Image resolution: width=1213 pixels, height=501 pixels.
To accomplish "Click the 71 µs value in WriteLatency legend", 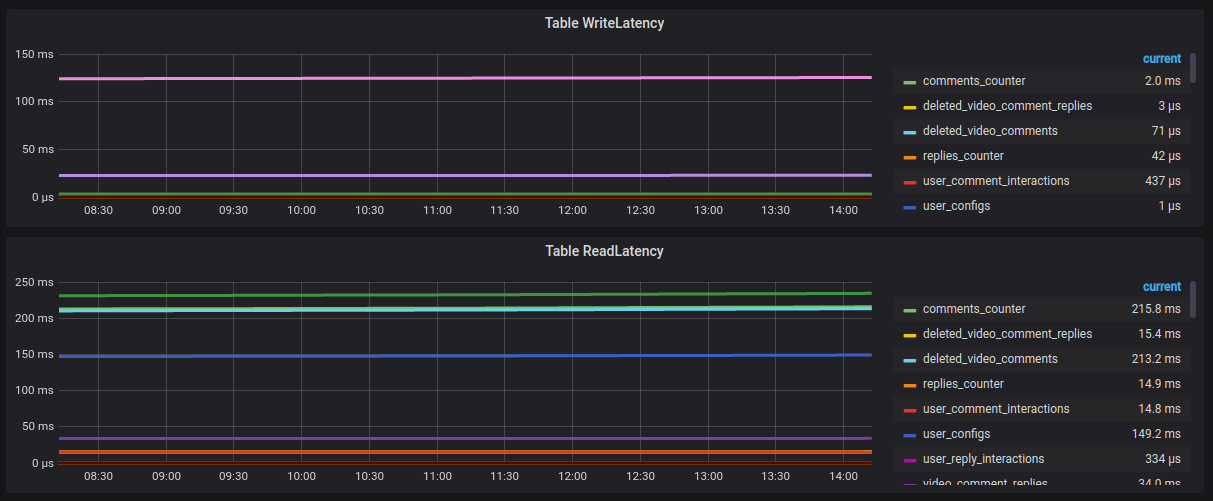I will [x=1166, y=131].
